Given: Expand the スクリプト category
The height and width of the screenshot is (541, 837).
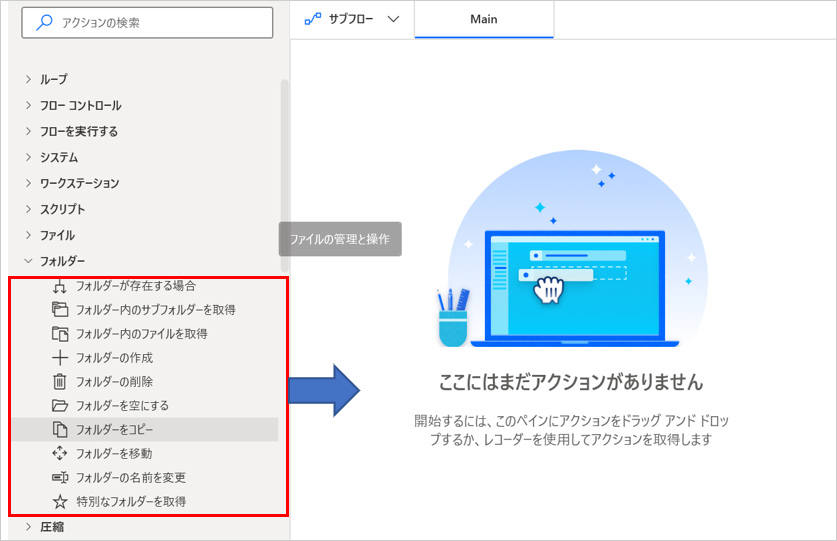Looking at the screenshot, I should point(28,209).
